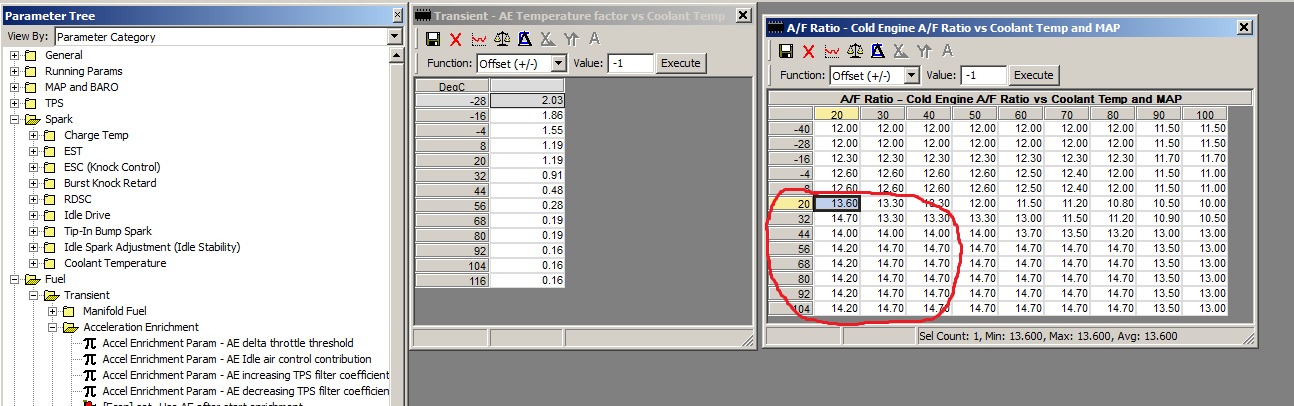This screenshot has width=1294, height=406.
Task: Click Execute in the Transient window
Action: pos(681,63)
